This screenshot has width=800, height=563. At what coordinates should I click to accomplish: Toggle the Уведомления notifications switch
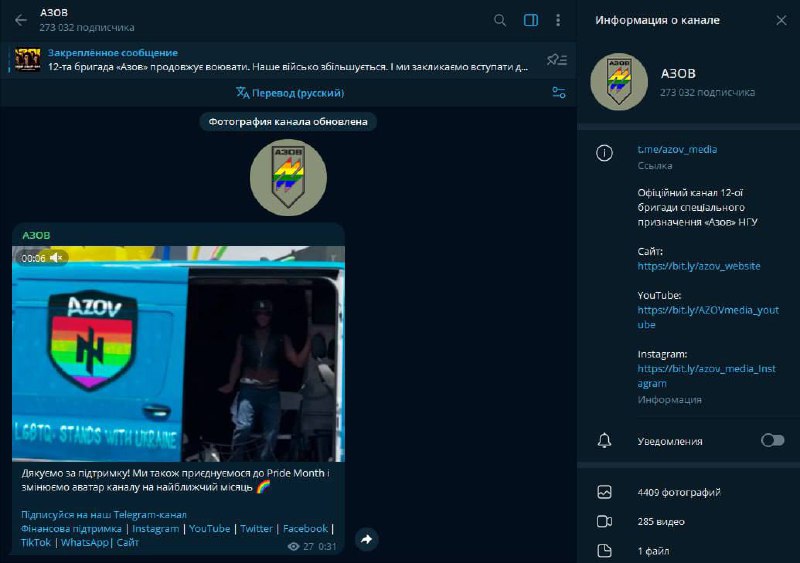(x=772, y=440)
